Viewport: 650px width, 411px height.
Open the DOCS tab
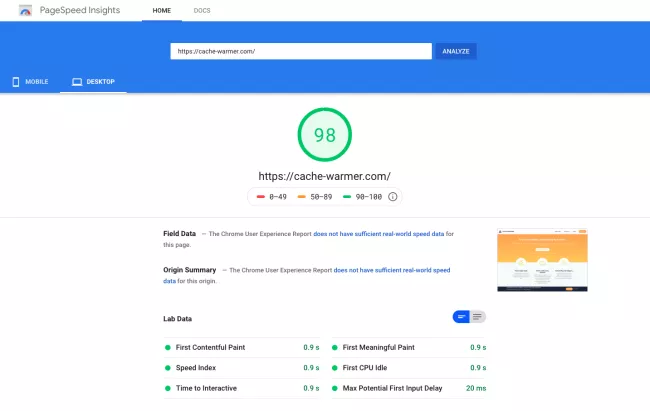(x=202, y=10)
